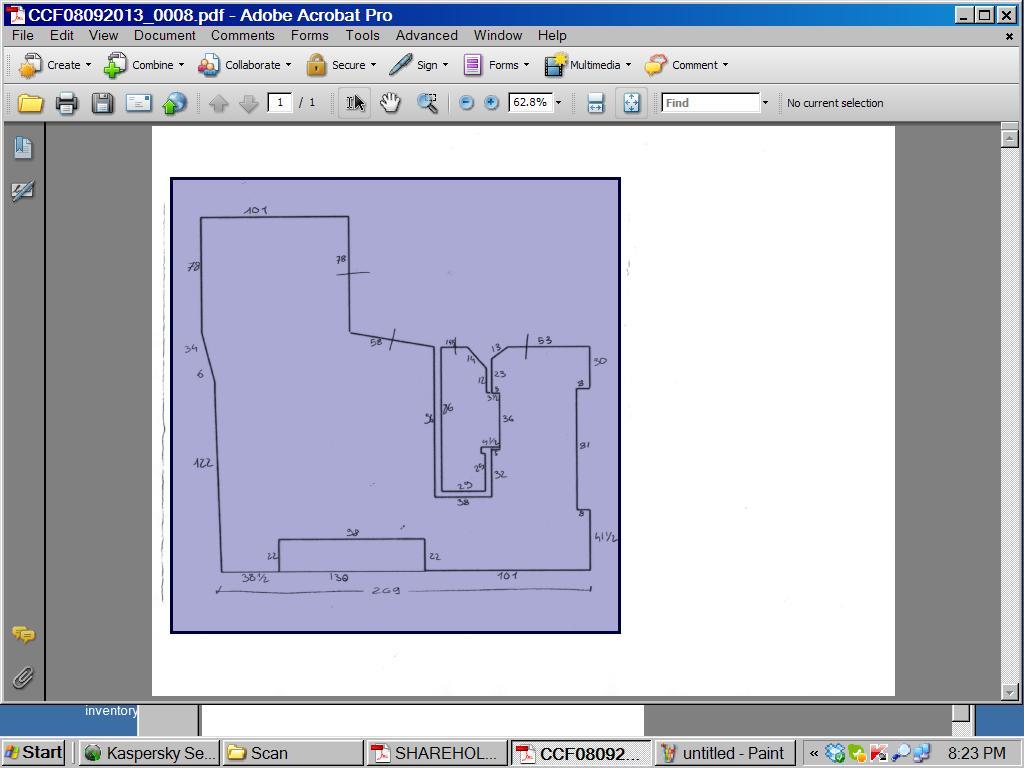Open the Find options dropdown arrow
The width and height of the screenshot is (1024, 768).
[765, 103]
